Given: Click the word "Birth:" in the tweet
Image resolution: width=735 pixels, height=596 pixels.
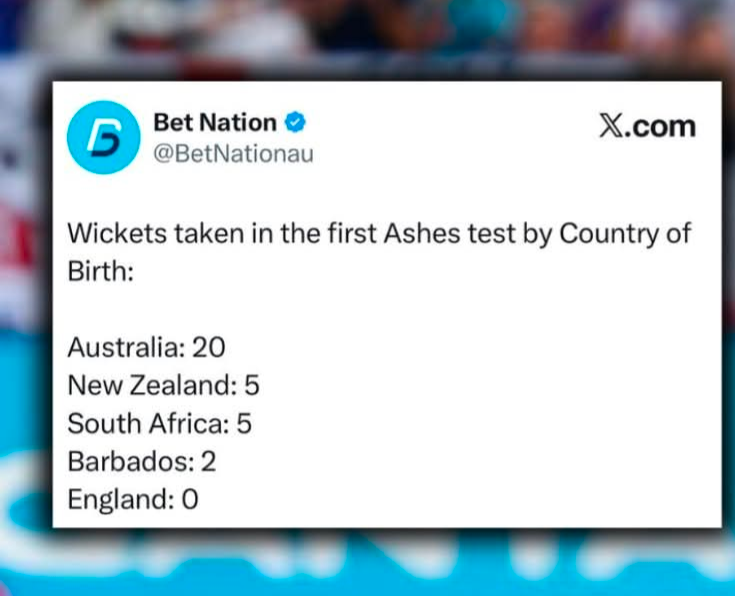Looking at the screenshot, I should (100, 273).
